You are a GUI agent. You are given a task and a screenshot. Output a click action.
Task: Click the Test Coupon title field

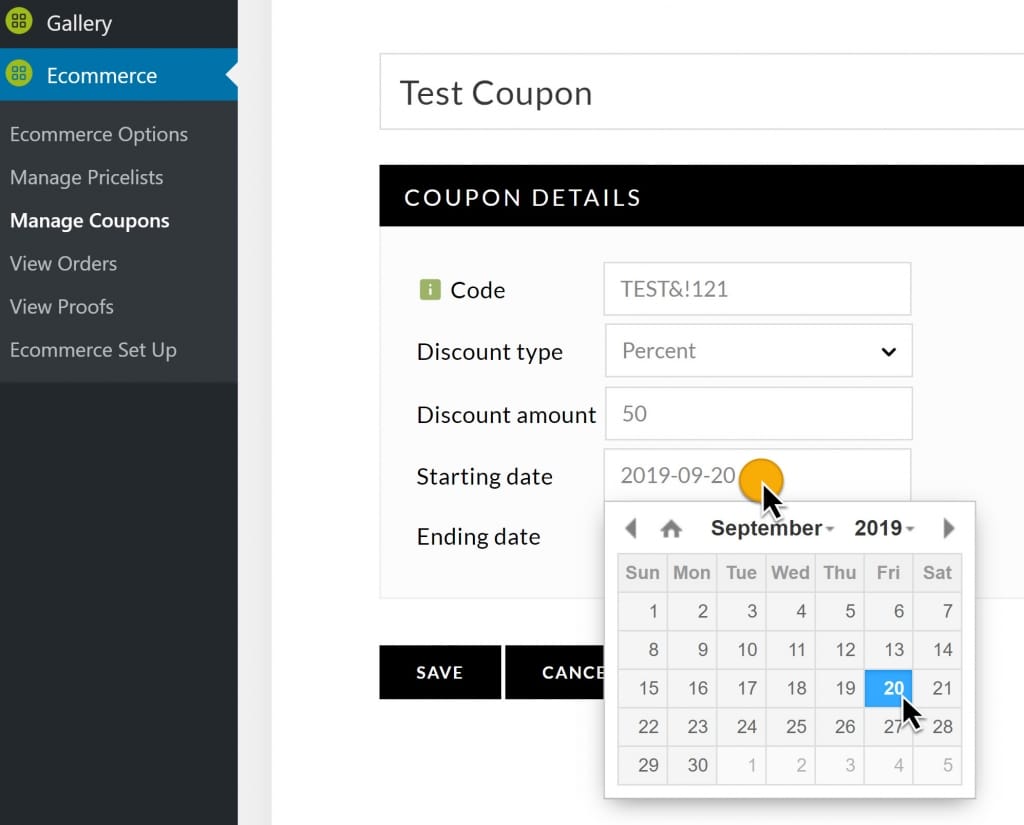(700, 91)
